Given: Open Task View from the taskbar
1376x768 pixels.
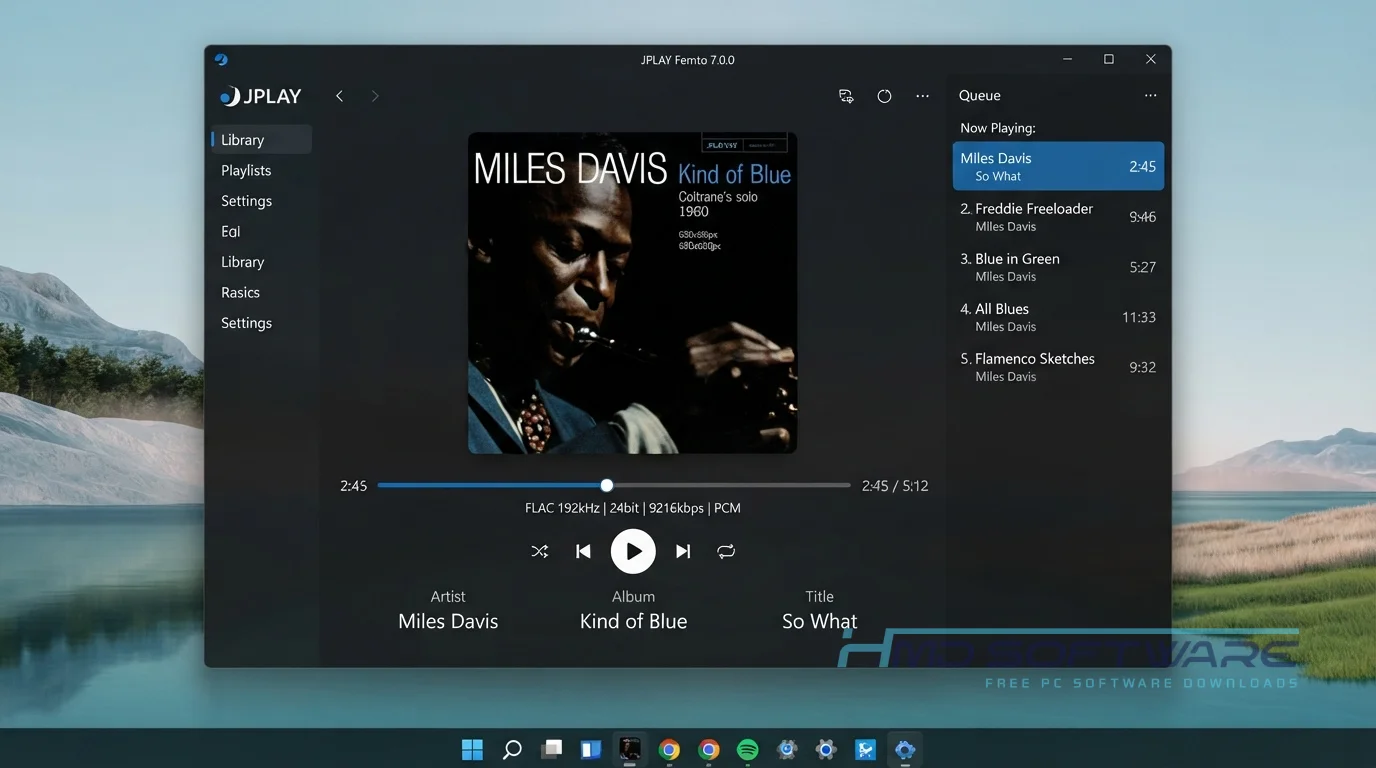Looking at the screenshot, I should click(552, 749).
